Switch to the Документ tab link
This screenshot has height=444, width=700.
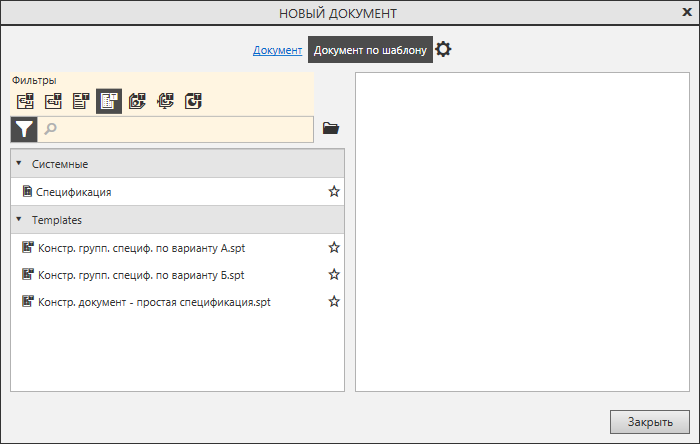click(x=277, y=50)
